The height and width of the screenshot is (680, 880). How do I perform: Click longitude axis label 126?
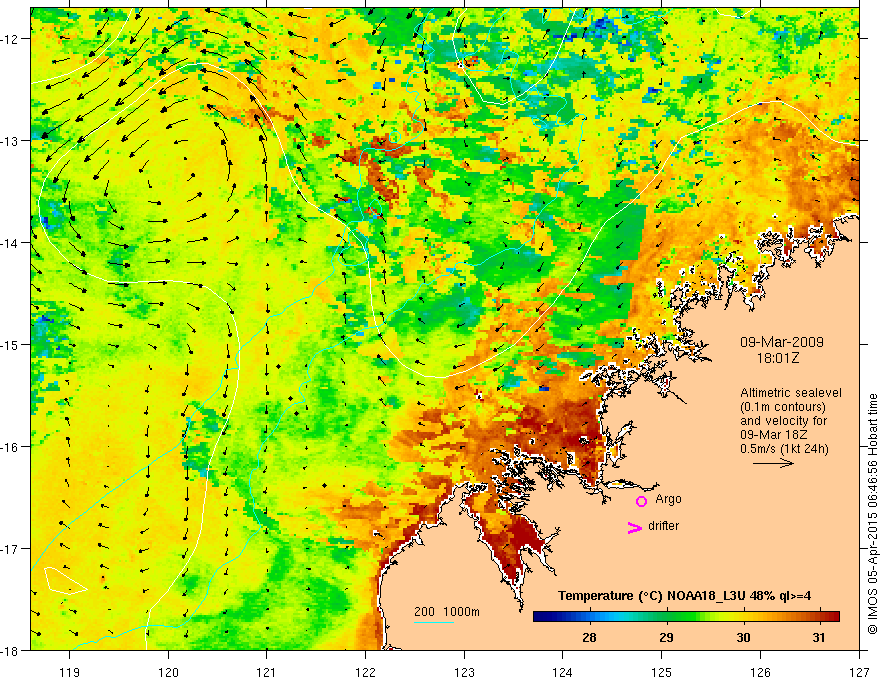[x=760, y=672]
